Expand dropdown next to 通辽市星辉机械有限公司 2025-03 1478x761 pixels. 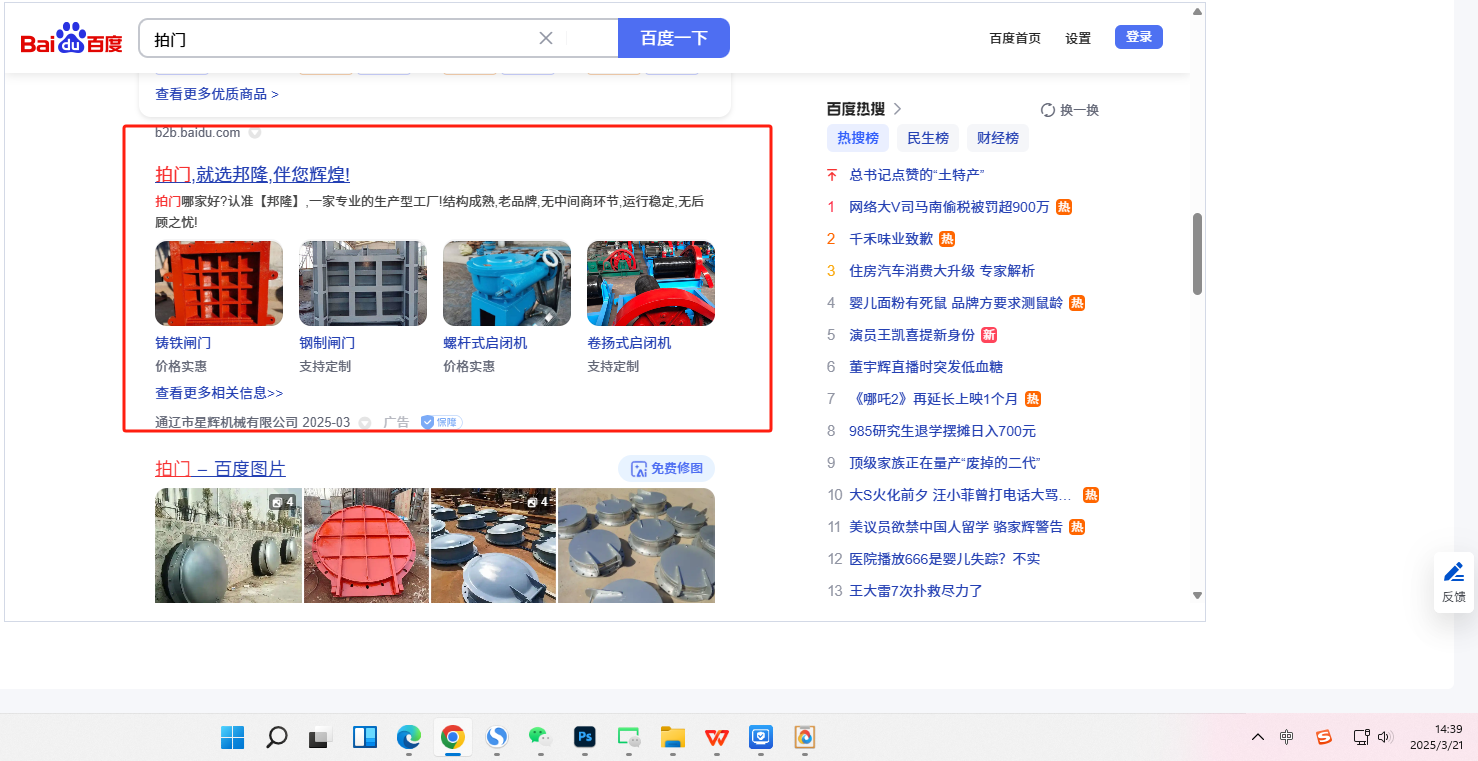point(365,422)
